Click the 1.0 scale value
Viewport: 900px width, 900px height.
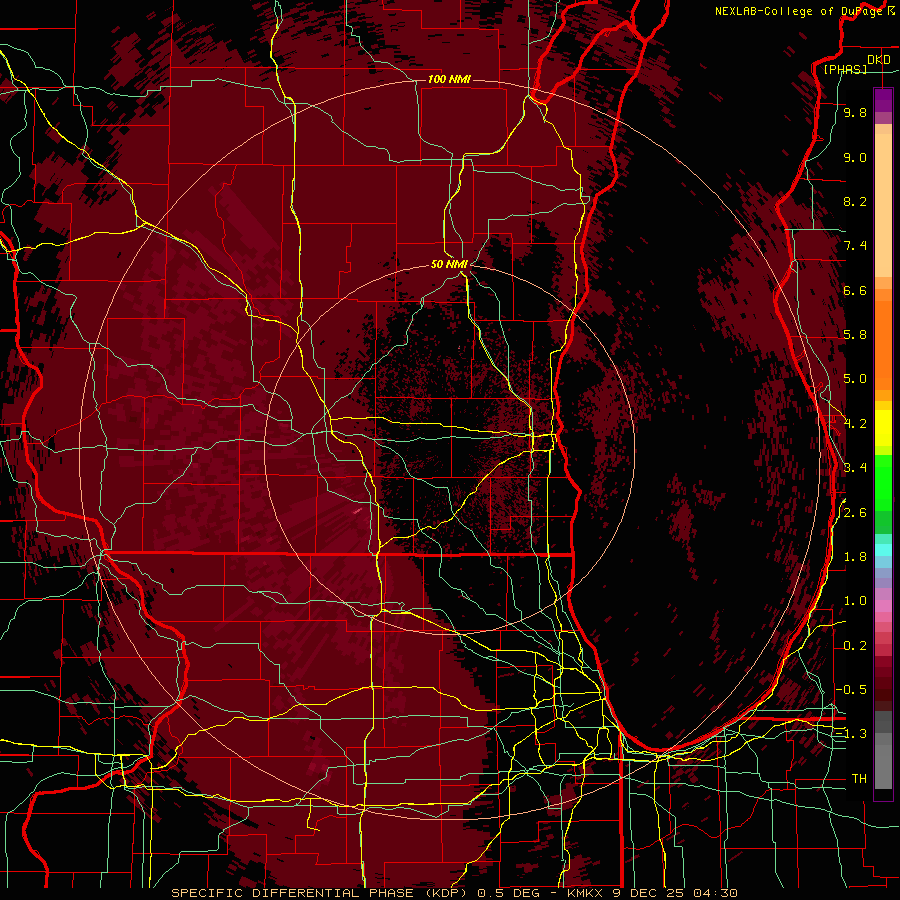tap(855, 601)
